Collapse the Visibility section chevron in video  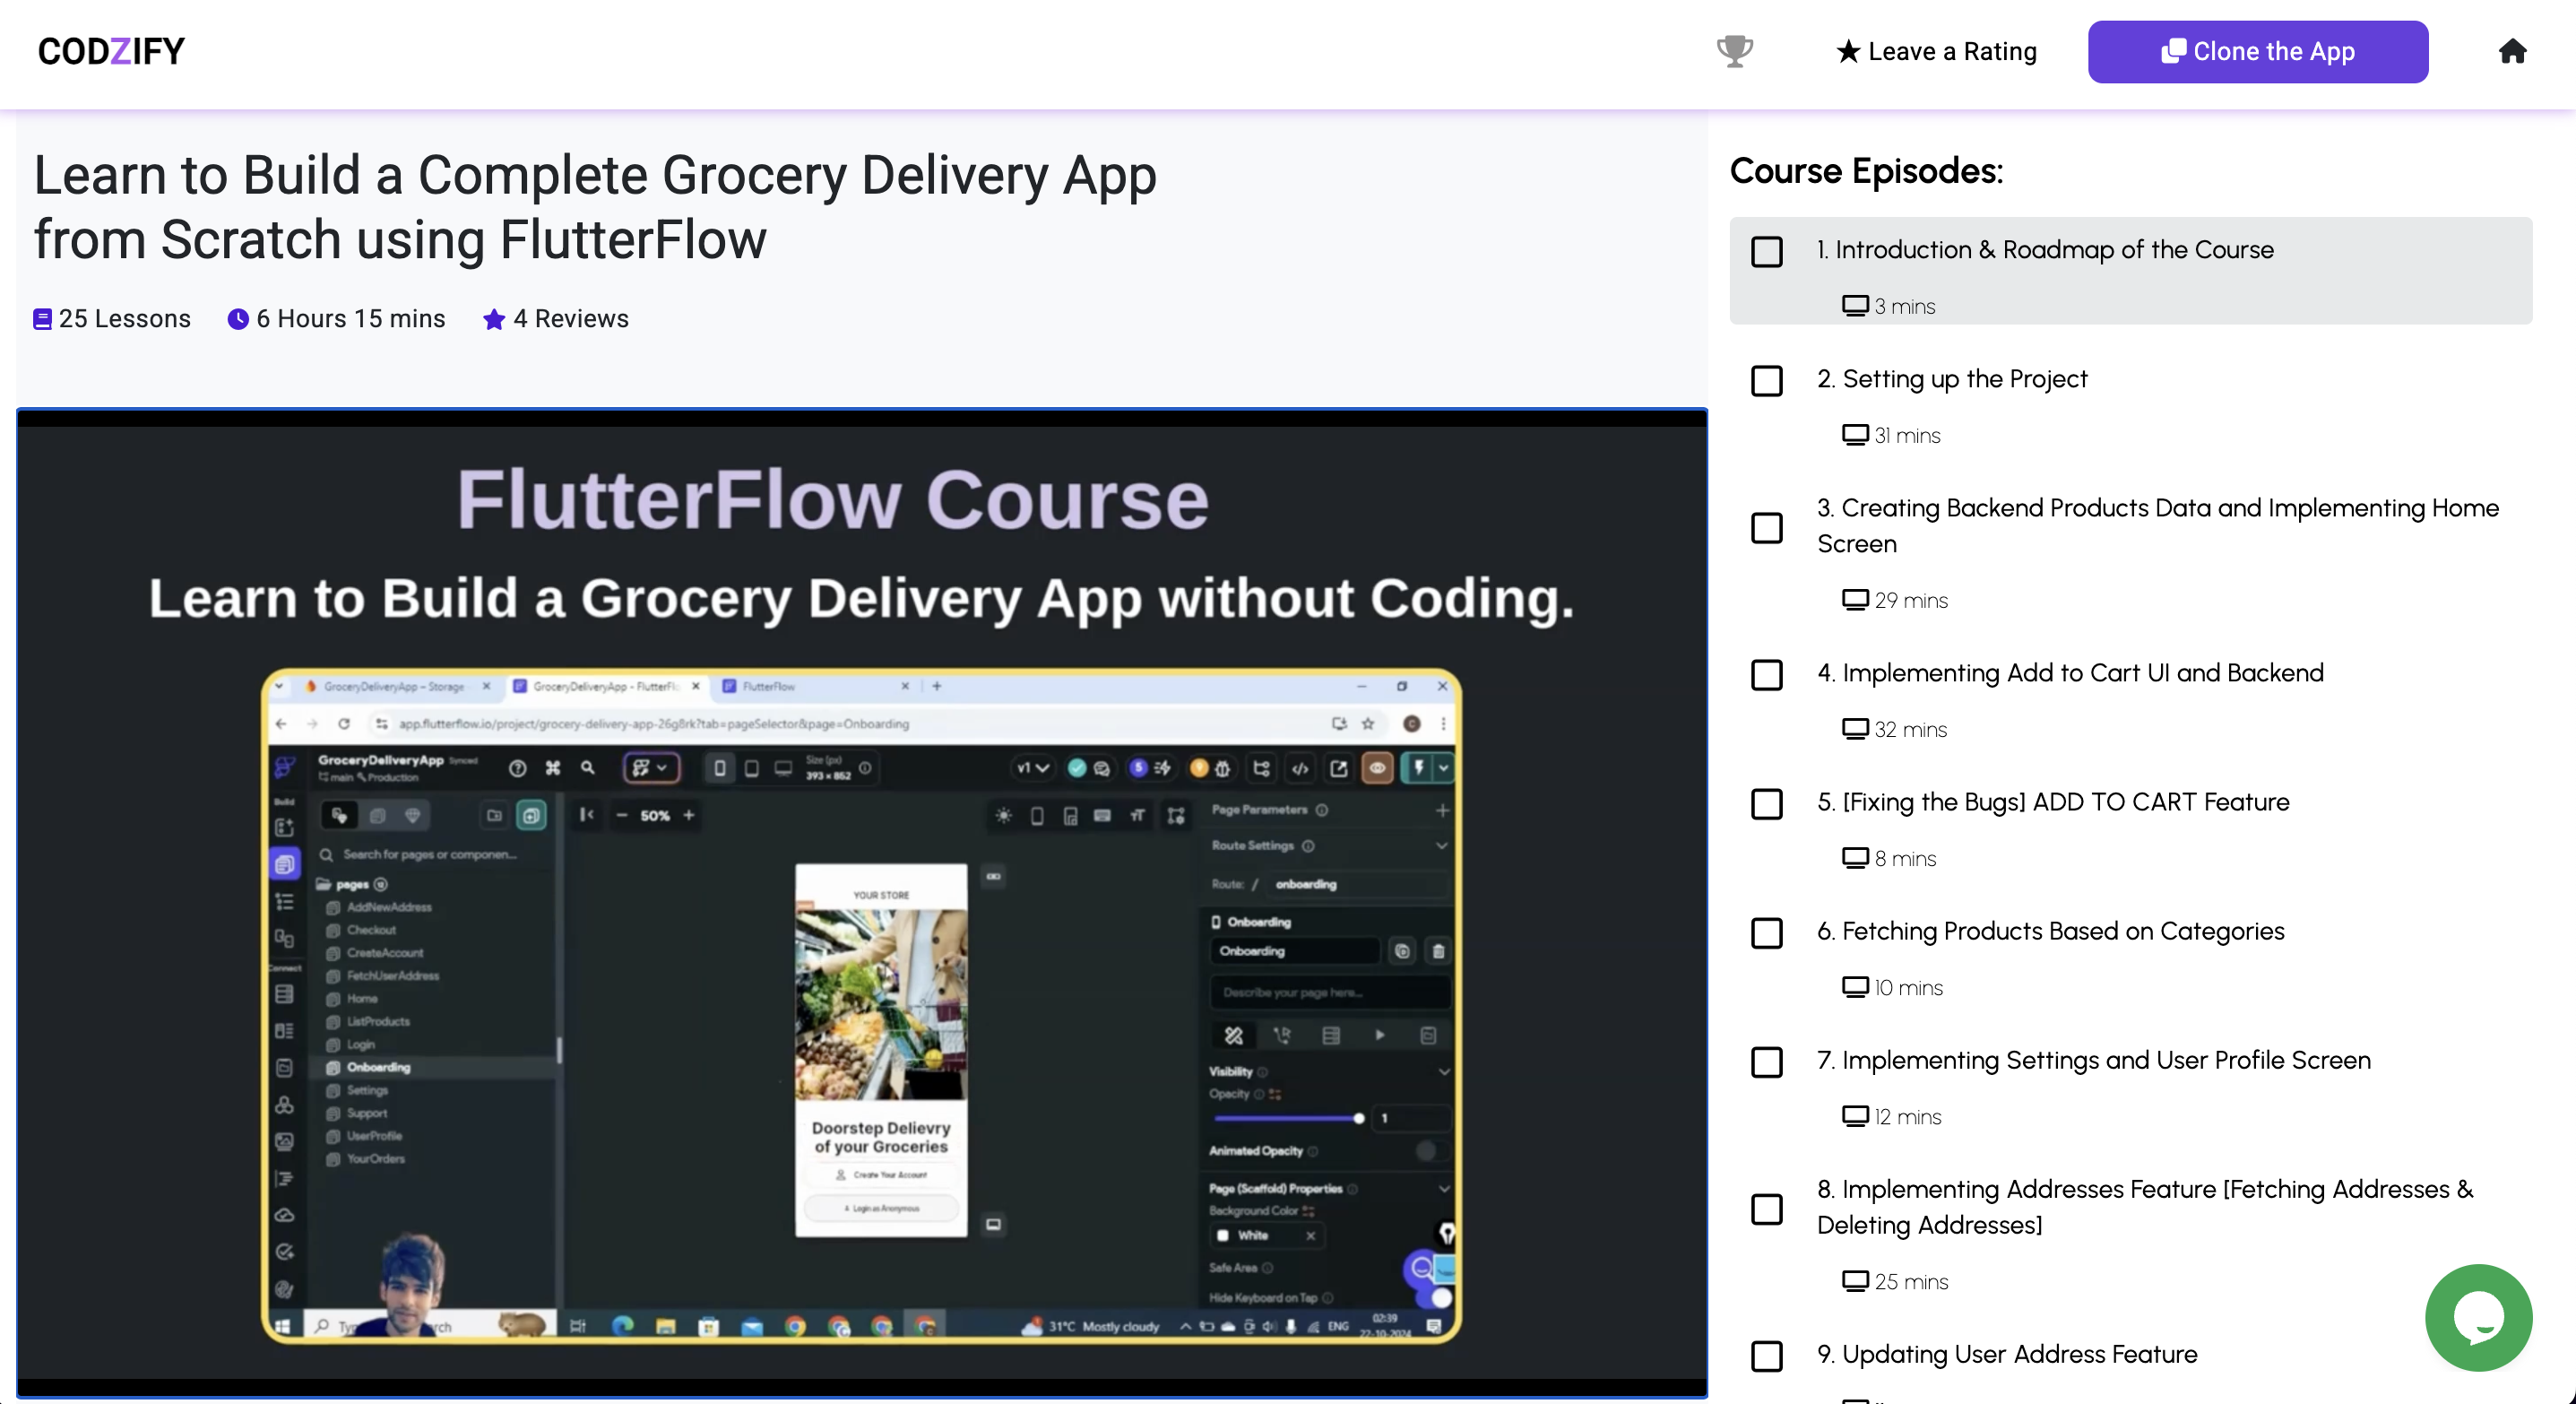(x=1443, y=1072)
